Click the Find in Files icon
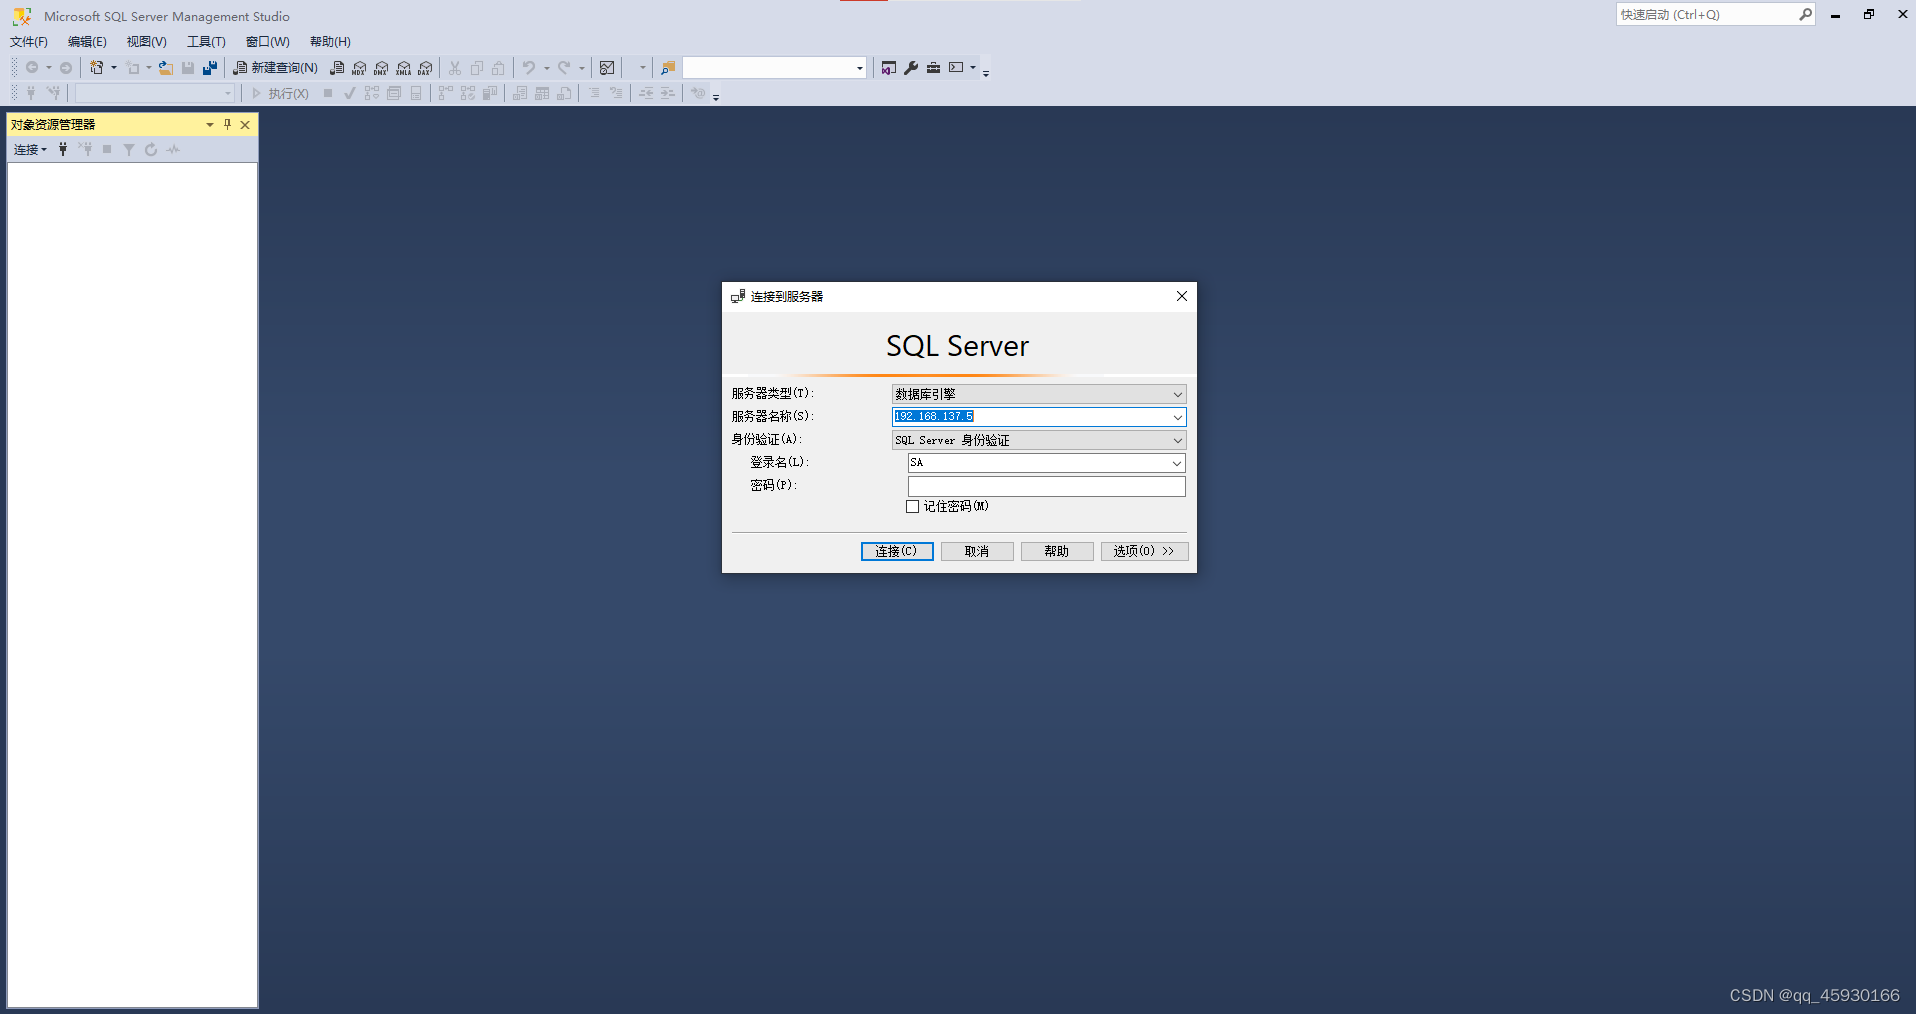The image size is (1916, 1014). click(x=668, y=68)
